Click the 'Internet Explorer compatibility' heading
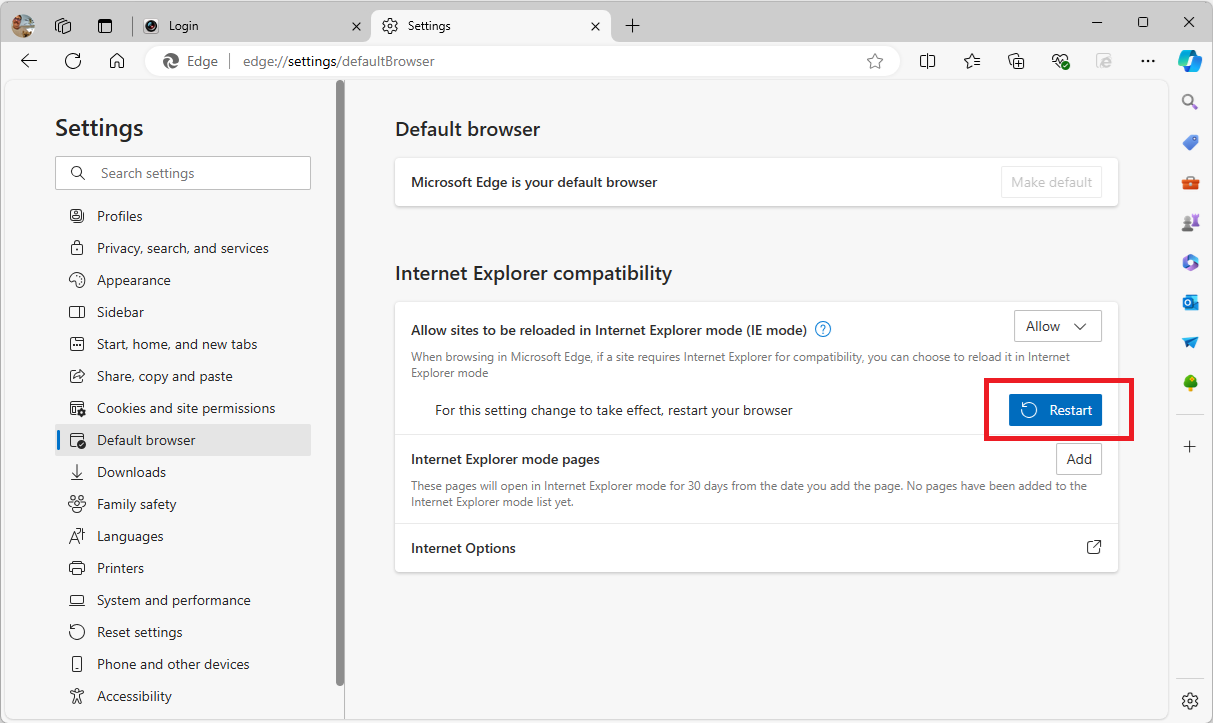Screen dimensions: 1213x723 click(x=533, y=273)
